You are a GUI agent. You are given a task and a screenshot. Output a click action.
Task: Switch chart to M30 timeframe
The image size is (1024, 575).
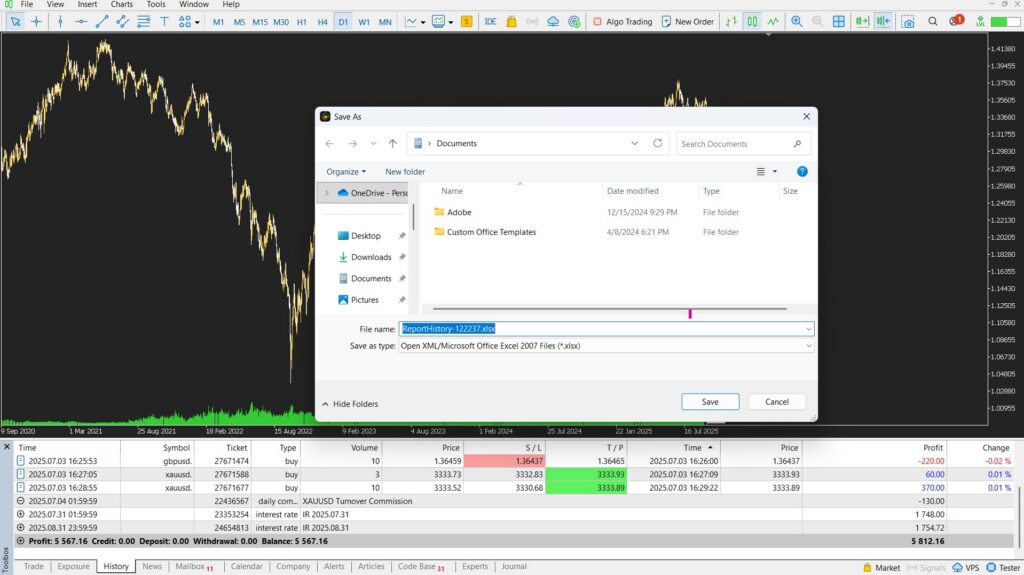(281, 22)
